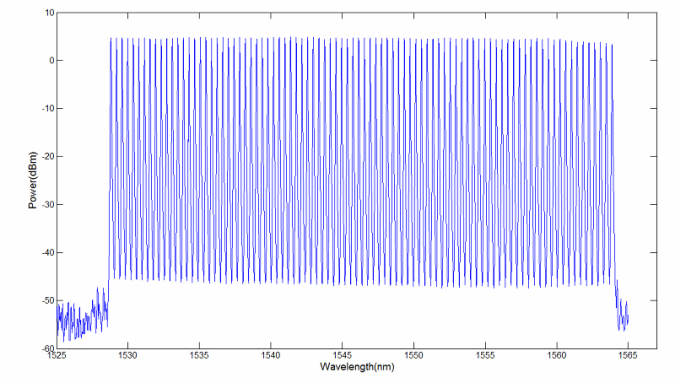Screen dimensions: 676x384
Task: Click the 10 y-axis tick label
Action: coord(50,13)
